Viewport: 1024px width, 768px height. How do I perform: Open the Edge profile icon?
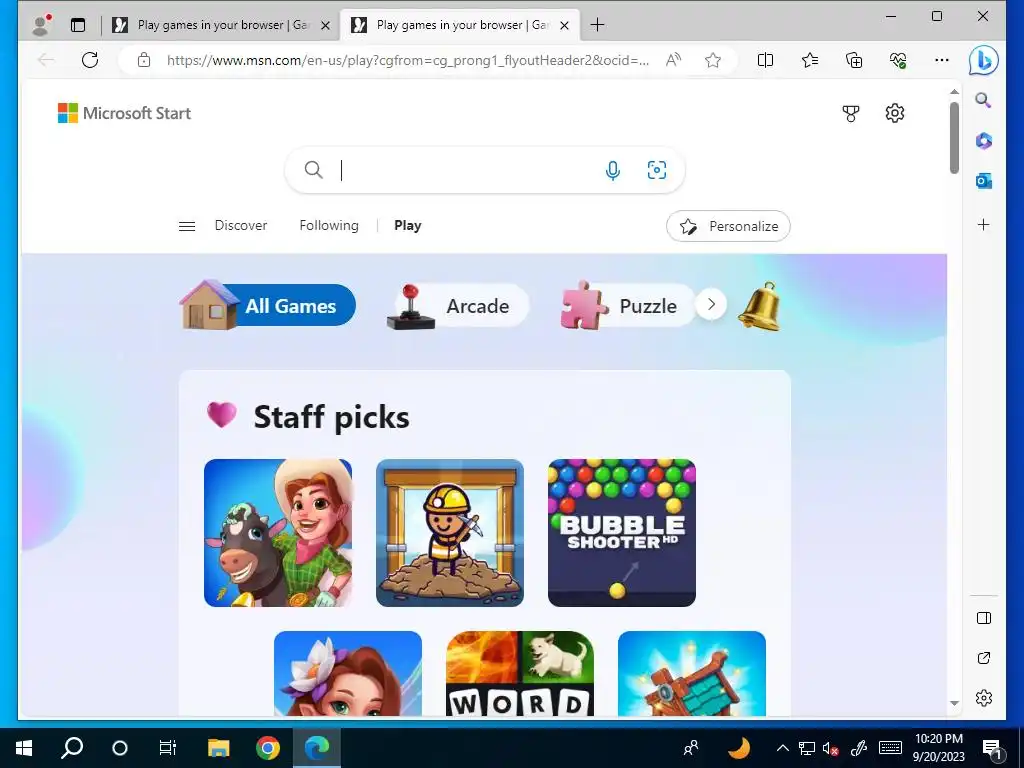tap(42, 25)
